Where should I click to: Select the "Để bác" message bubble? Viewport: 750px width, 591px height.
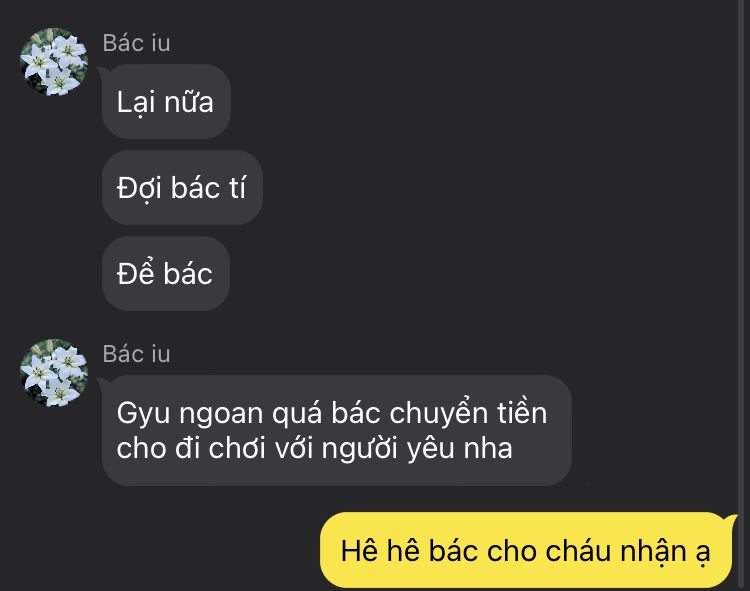click(165, 274)
